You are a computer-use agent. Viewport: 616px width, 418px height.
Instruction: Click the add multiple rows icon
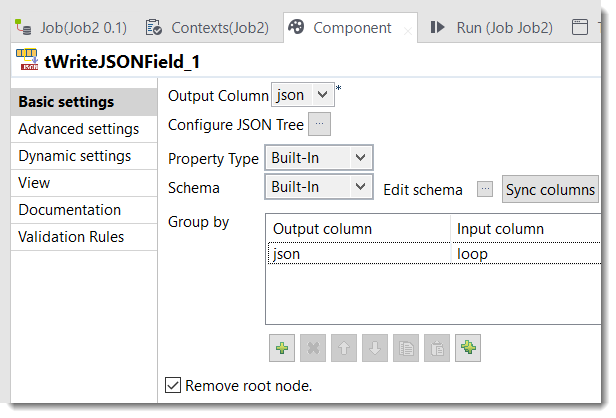[467, 348]
